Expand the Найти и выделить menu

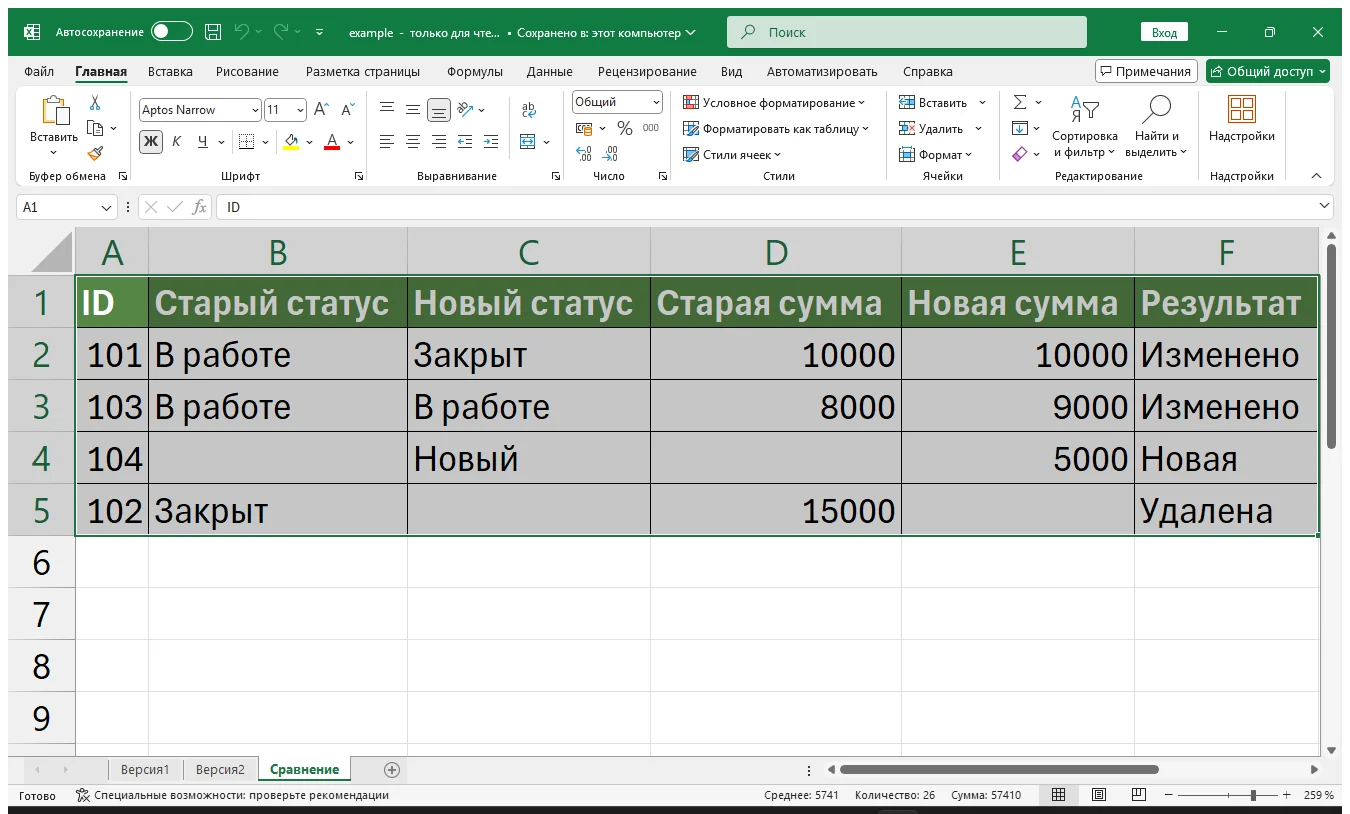tap(1156, 127)
